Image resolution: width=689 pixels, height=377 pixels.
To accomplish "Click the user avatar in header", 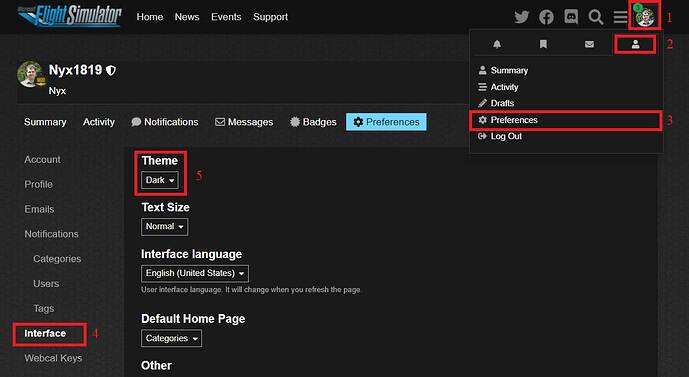I will pyautogui.click(x=645, y=17).
